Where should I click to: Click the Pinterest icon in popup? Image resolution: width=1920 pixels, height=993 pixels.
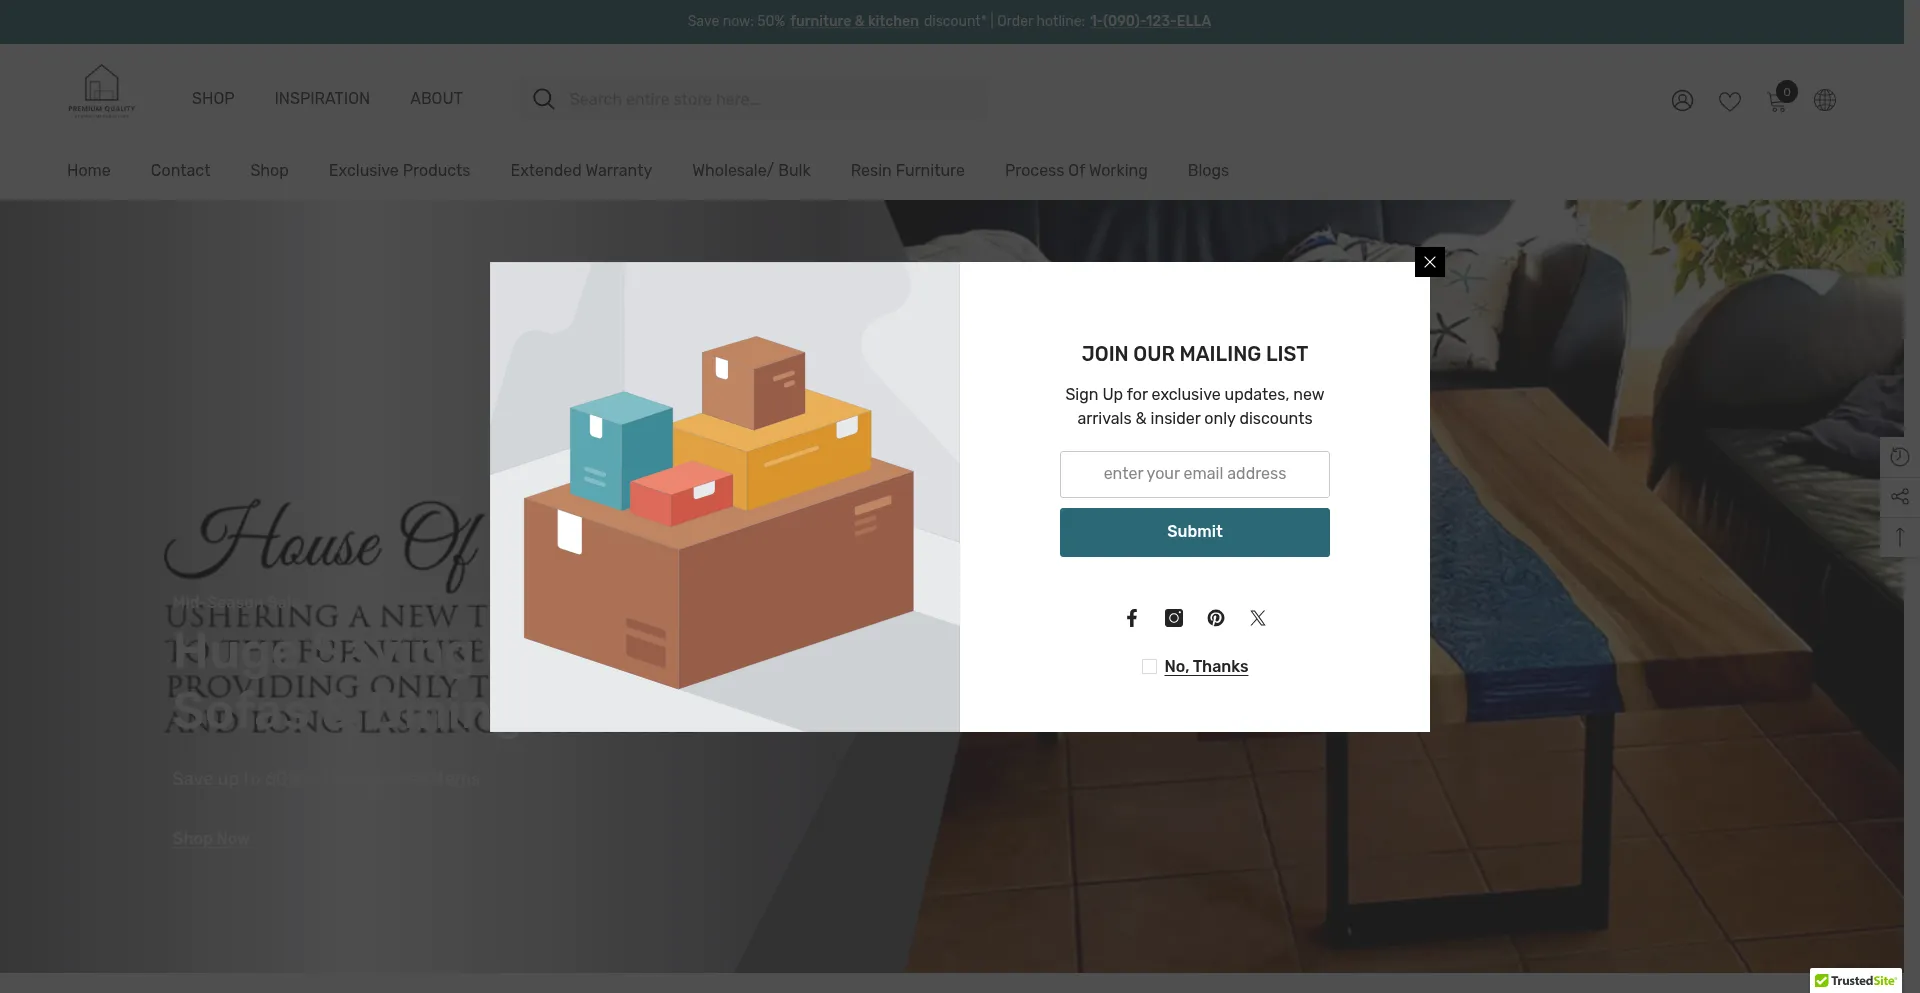[1216, 618]
